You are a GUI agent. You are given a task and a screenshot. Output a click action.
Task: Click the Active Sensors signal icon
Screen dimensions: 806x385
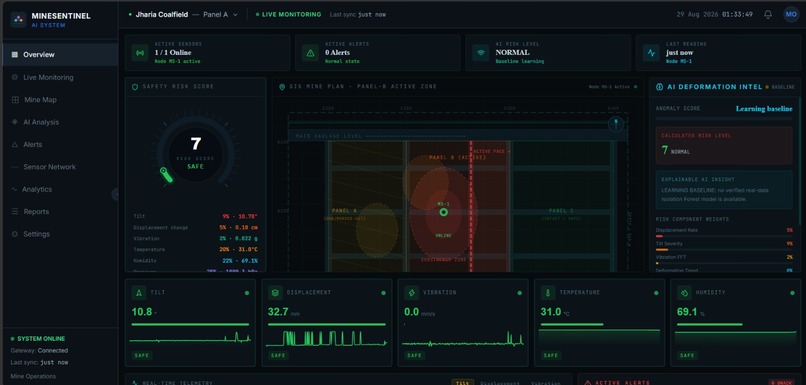140,52
